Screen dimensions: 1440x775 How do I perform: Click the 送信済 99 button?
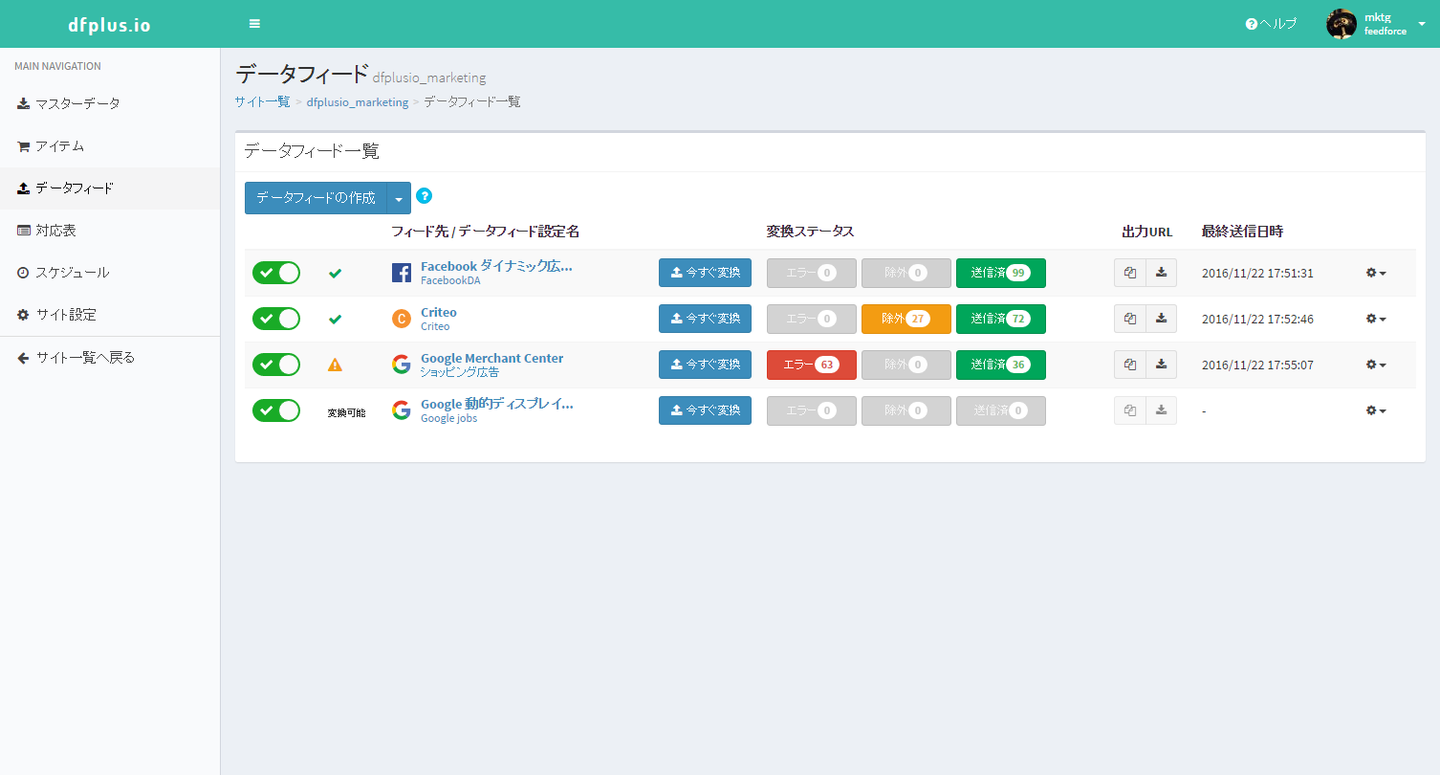coord(1001,273)
